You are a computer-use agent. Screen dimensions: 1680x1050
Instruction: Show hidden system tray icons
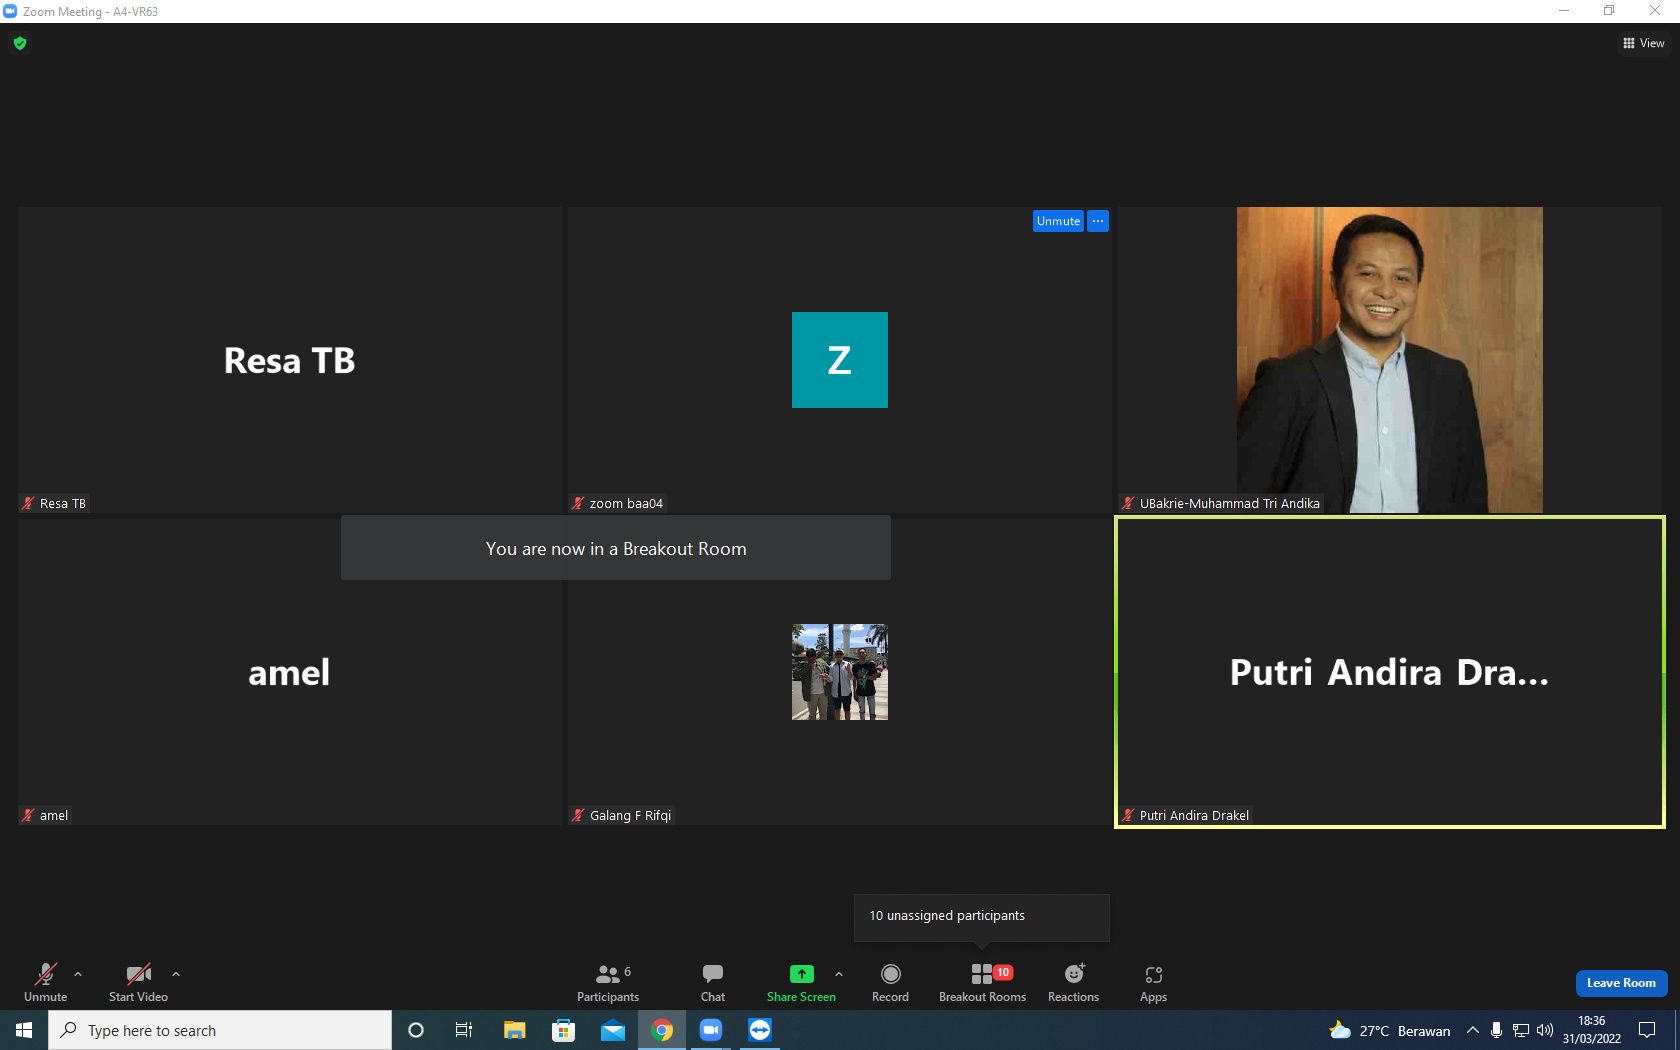coord(1473,1030)
